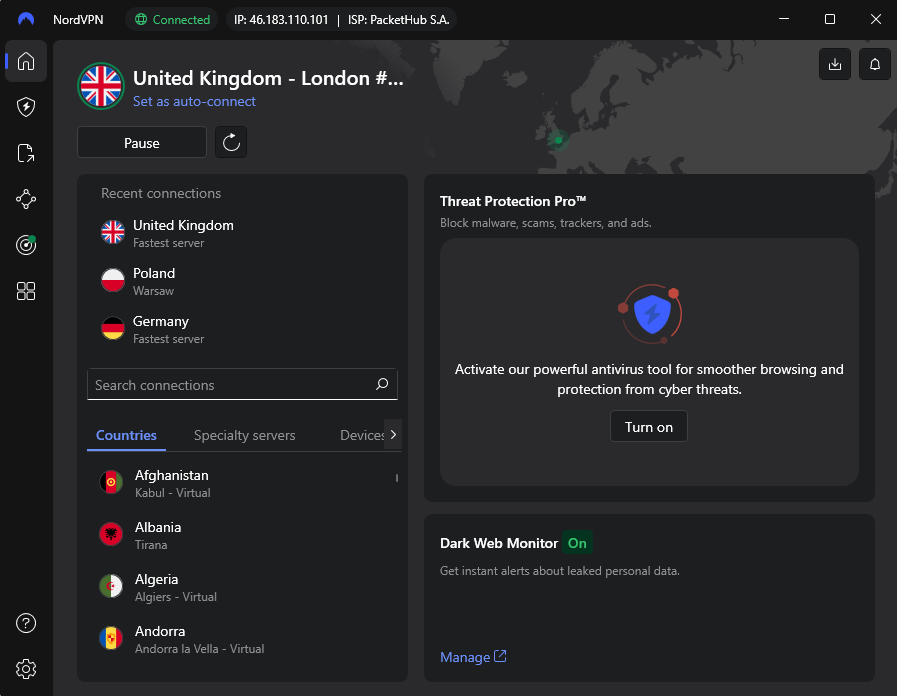The width and height of the screenshot is (897, 696).
Task: Click the Poland flag in recent connections
Action: [113, 280]
